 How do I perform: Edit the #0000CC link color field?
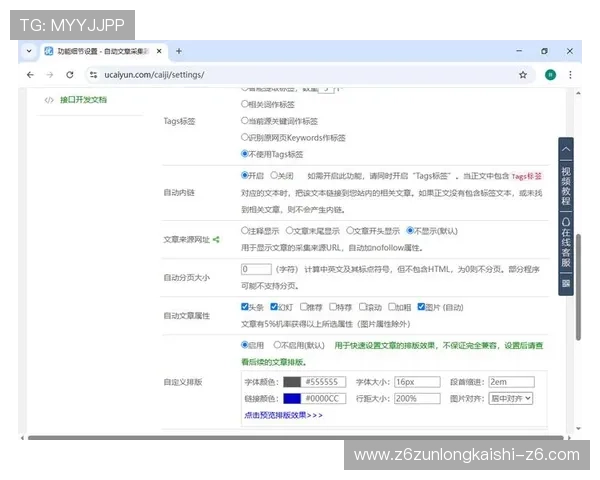(324, 399)
